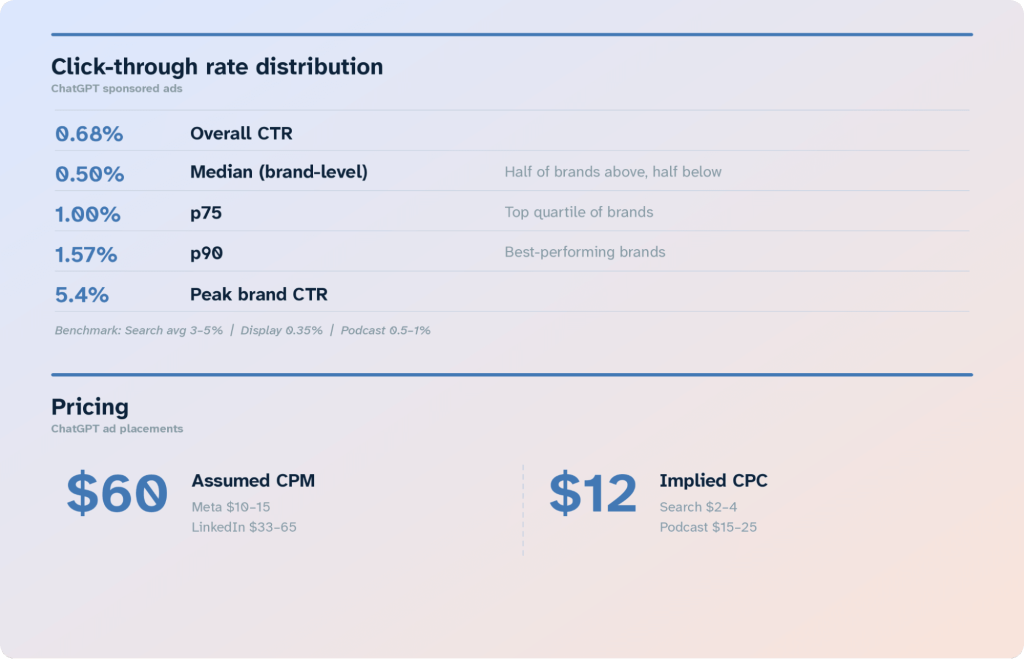Click the 'Display 0.35%' benchmark

pos(281,330)
